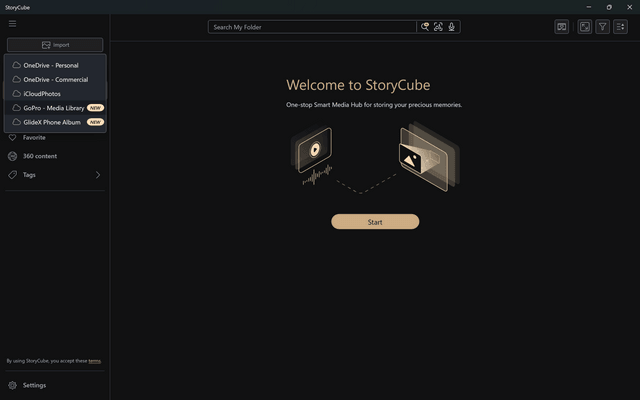Screen dimensions: 640x400
Task: Choose OneDrive - Commercial from the list
Action: coord(55,80)
